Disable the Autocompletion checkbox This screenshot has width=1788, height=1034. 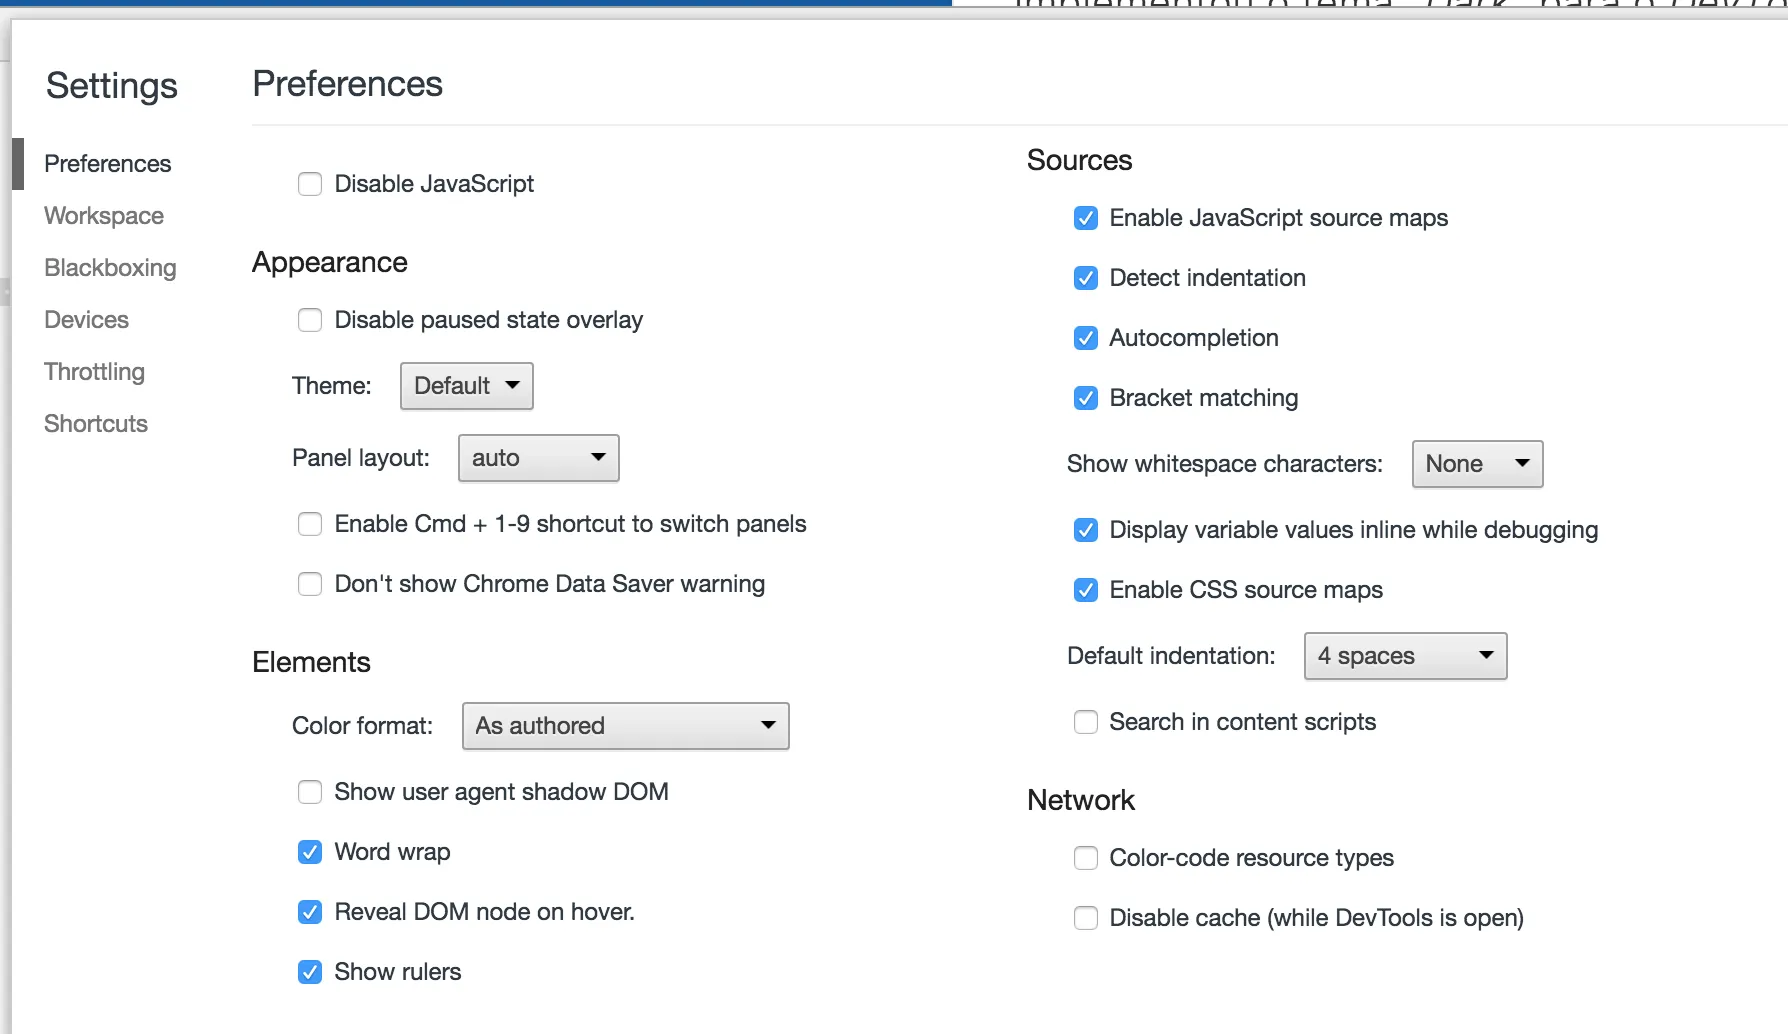(1086, 338)
